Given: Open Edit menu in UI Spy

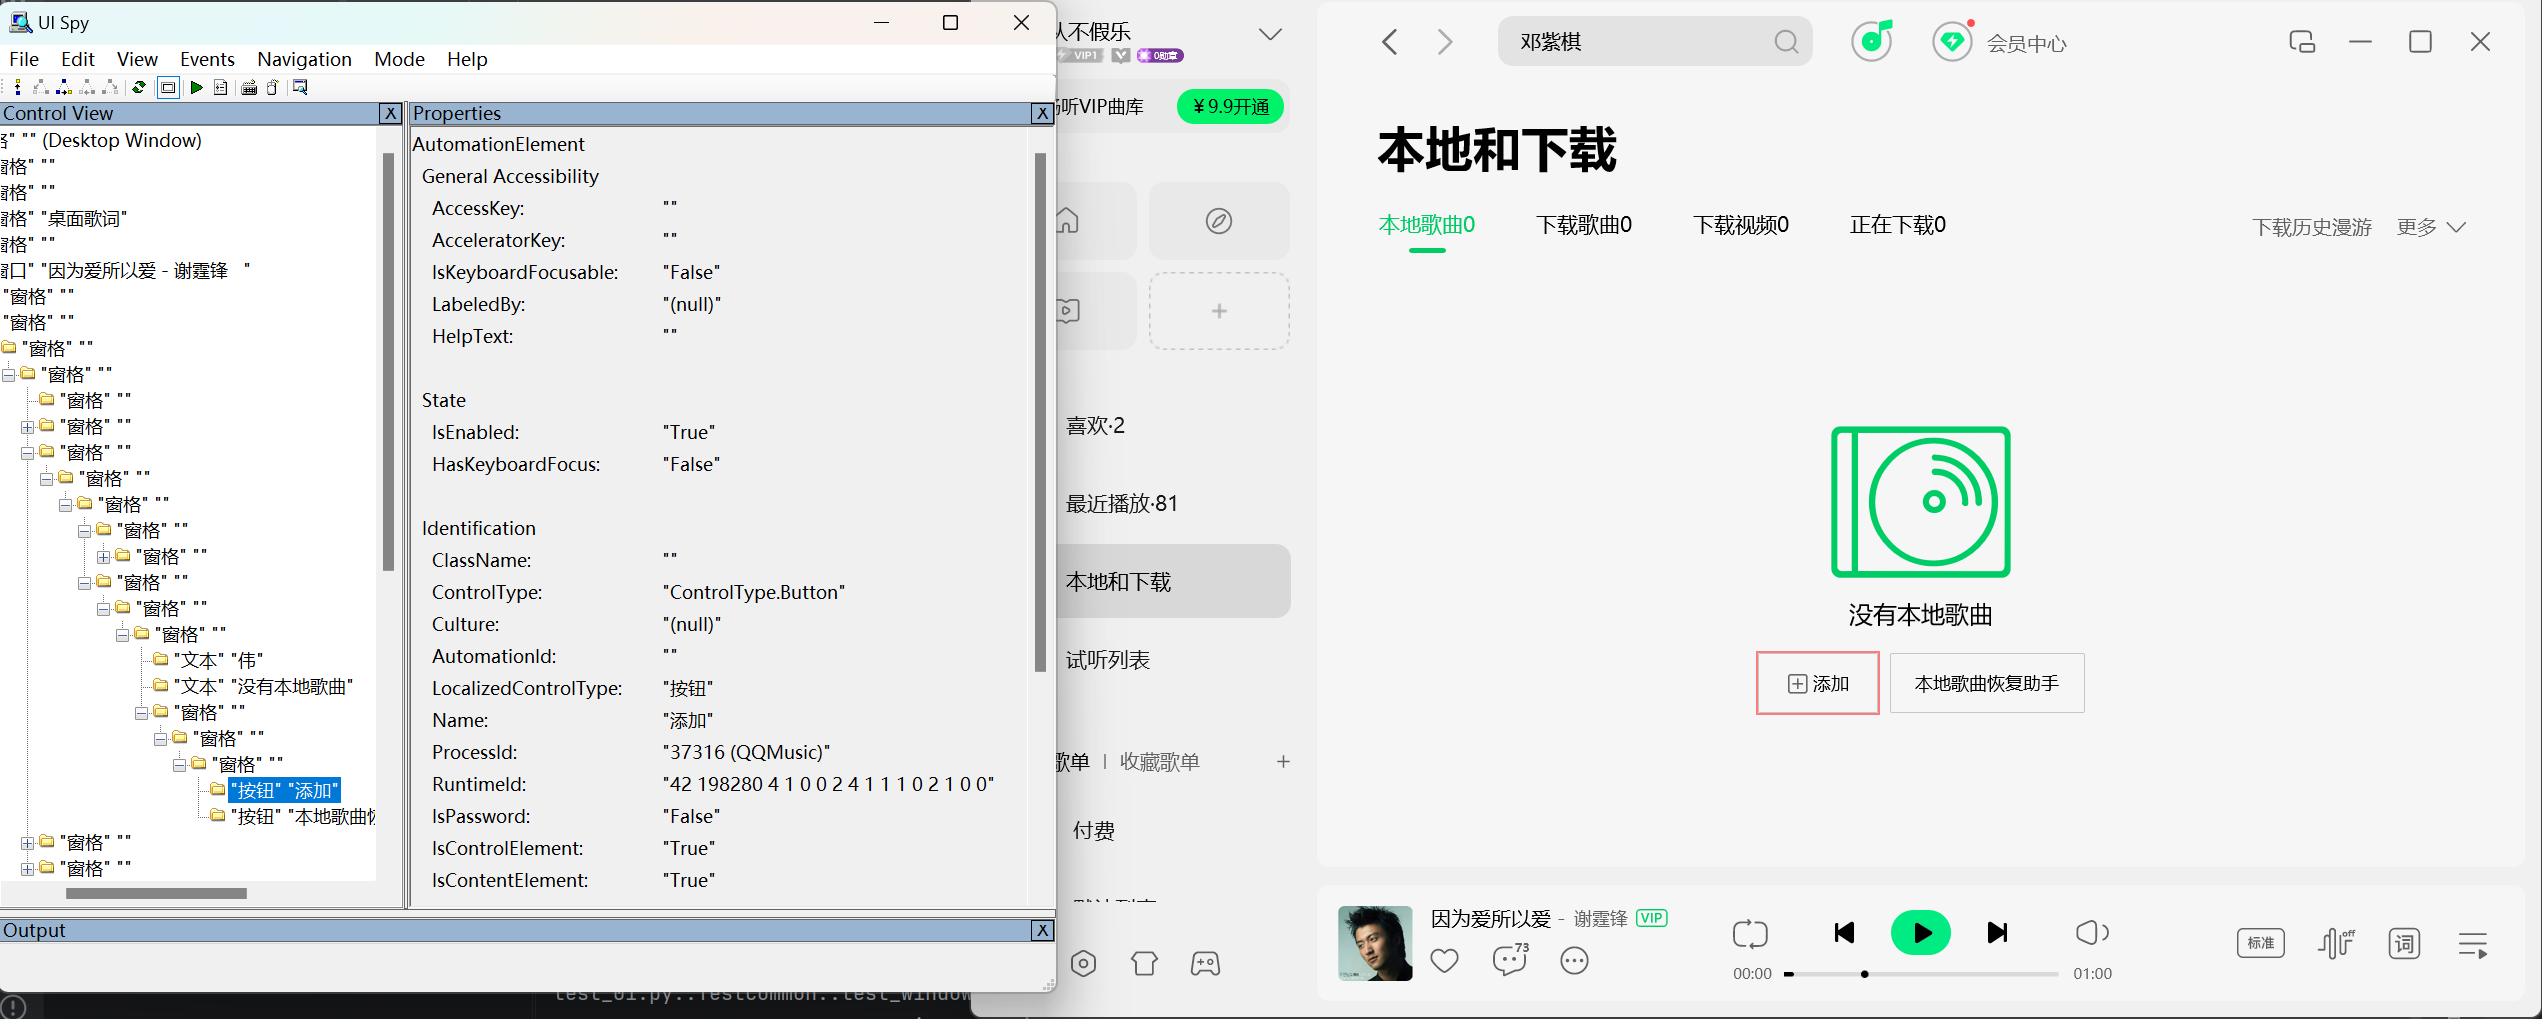Looking at the screenshot, I should (x=77, y=59).
